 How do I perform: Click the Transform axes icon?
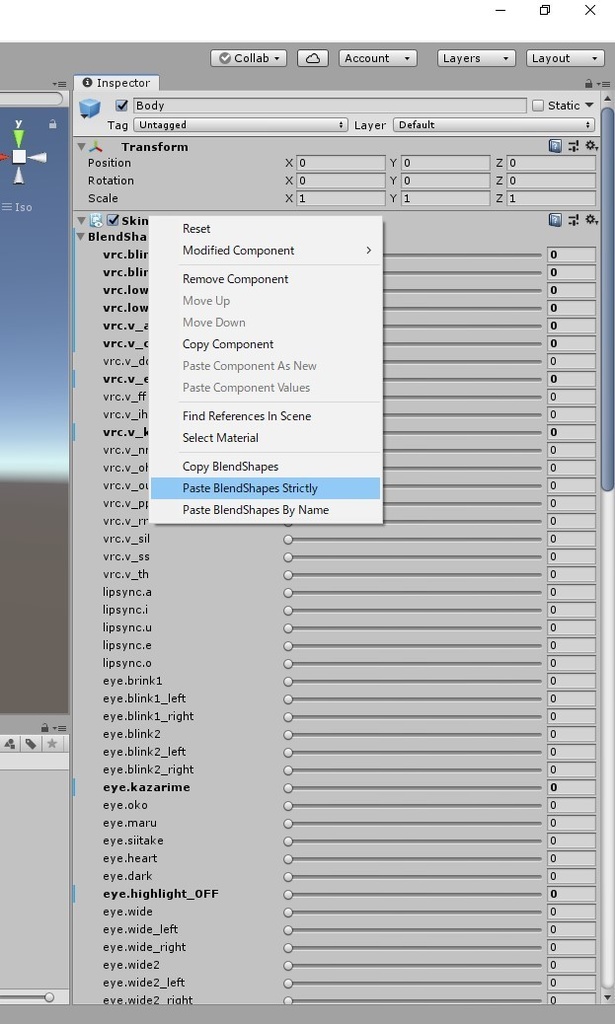(x=96, y=147)
